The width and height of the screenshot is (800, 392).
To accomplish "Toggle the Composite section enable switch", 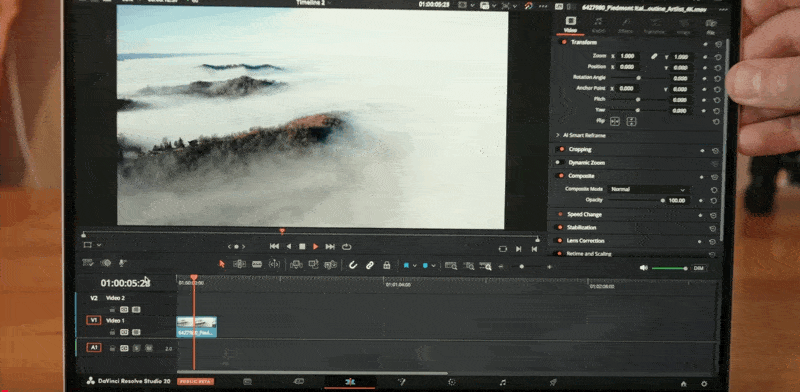I will [x=561, y=176].
